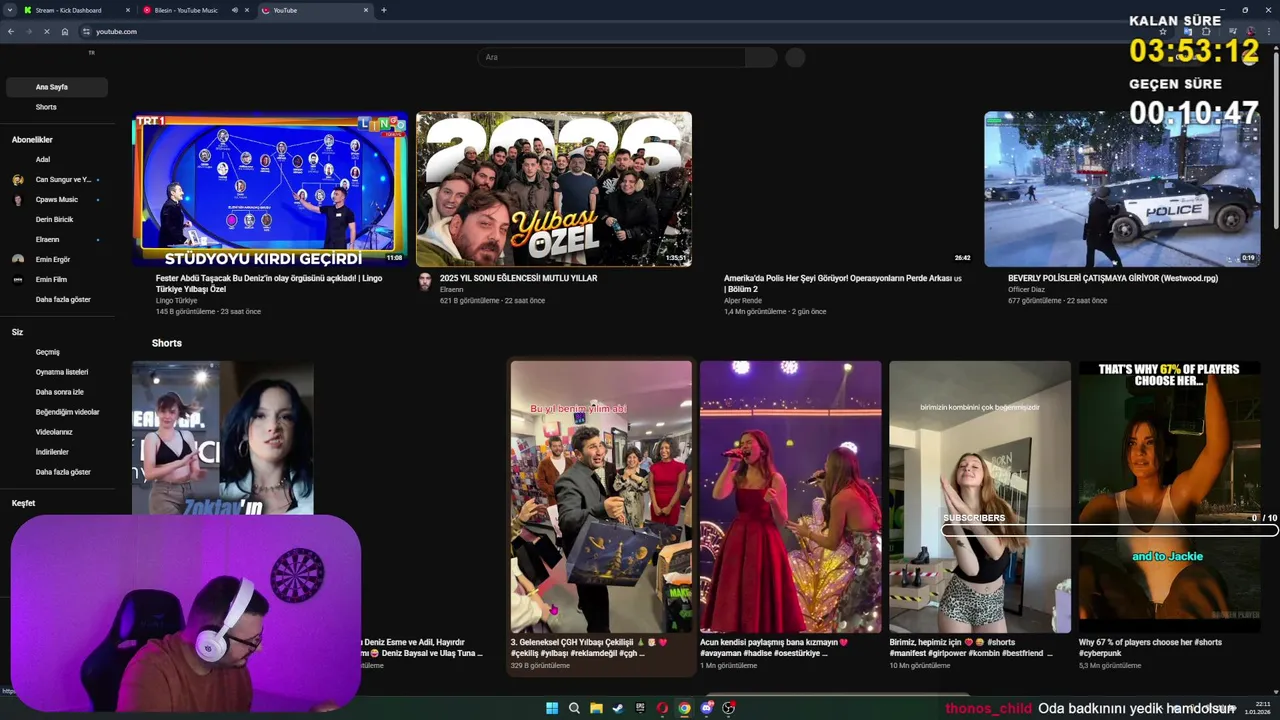The width and height of the screenshot is (1280, 720).
Task: Open the Fester Abdü Taşacak video title
Action: tap(269, 284)
